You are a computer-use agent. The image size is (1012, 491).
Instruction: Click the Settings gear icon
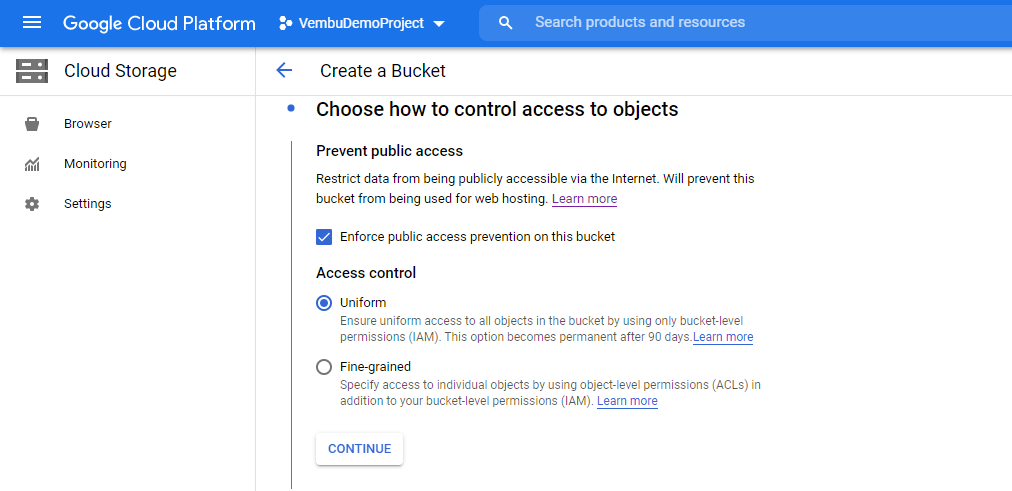32,204
